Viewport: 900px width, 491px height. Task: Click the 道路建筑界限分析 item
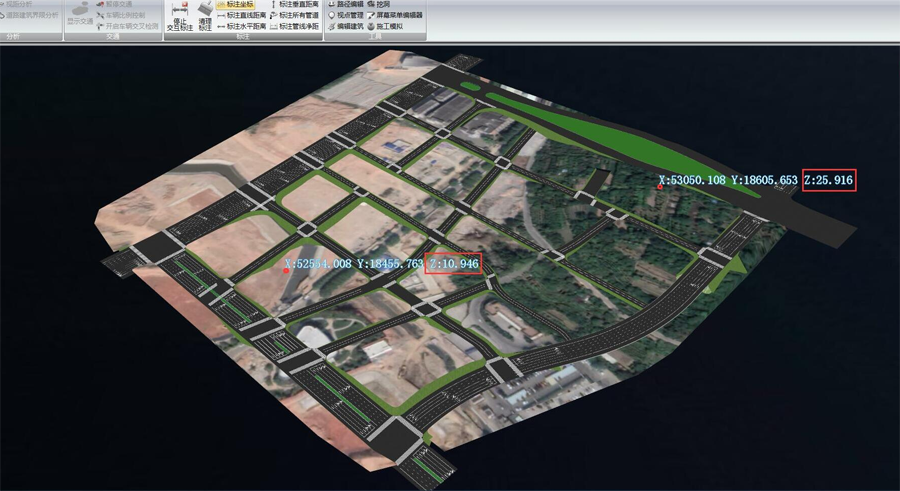(x=29, y=16)
